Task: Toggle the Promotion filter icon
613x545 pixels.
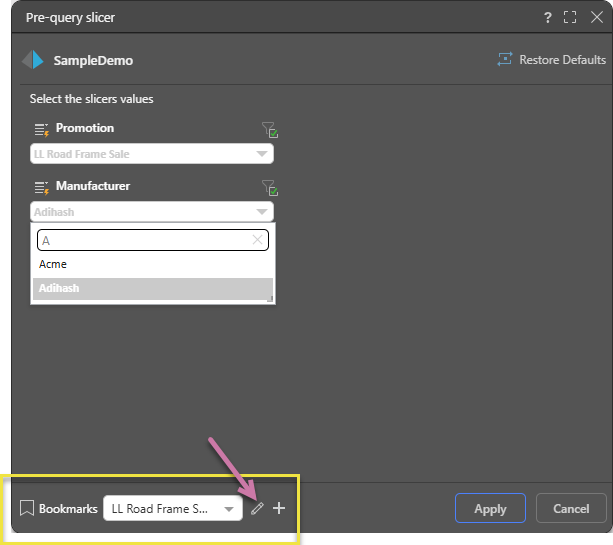Action: (268, 130)
